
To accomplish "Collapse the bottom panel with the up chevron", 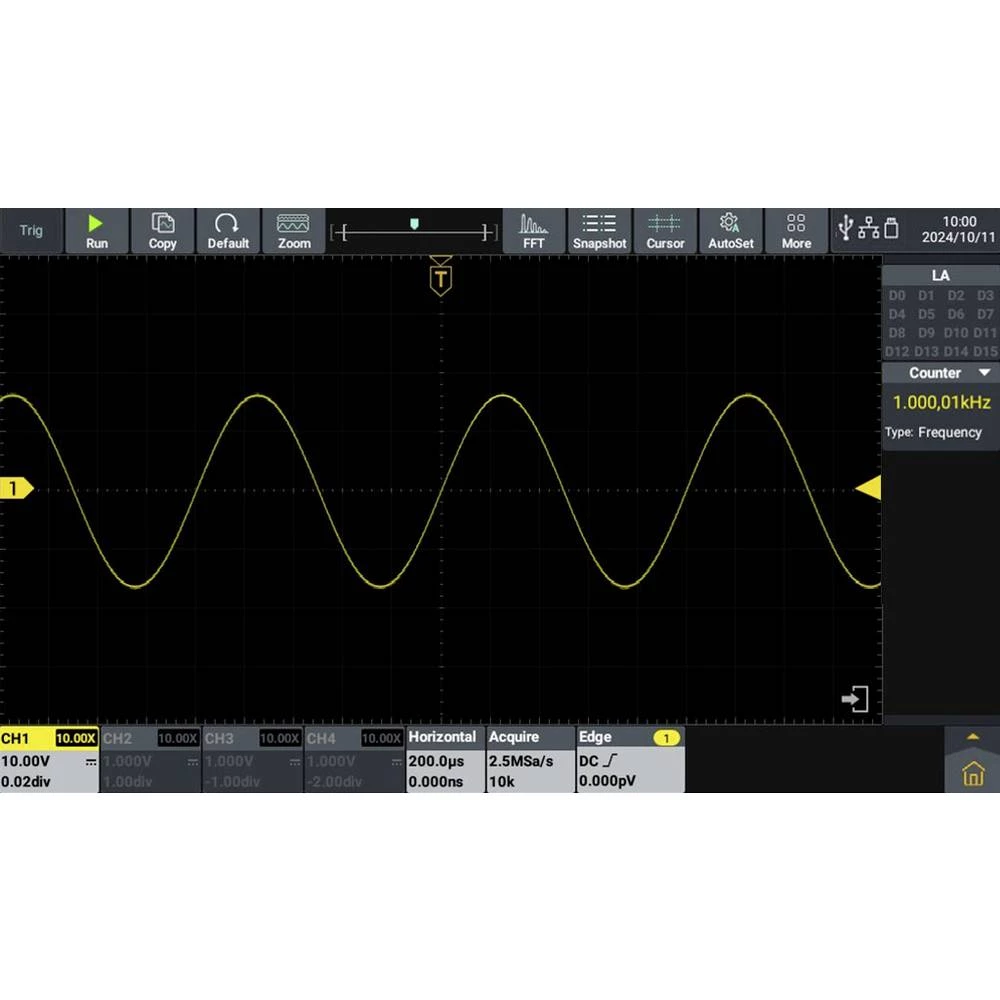I will [973, 736].
